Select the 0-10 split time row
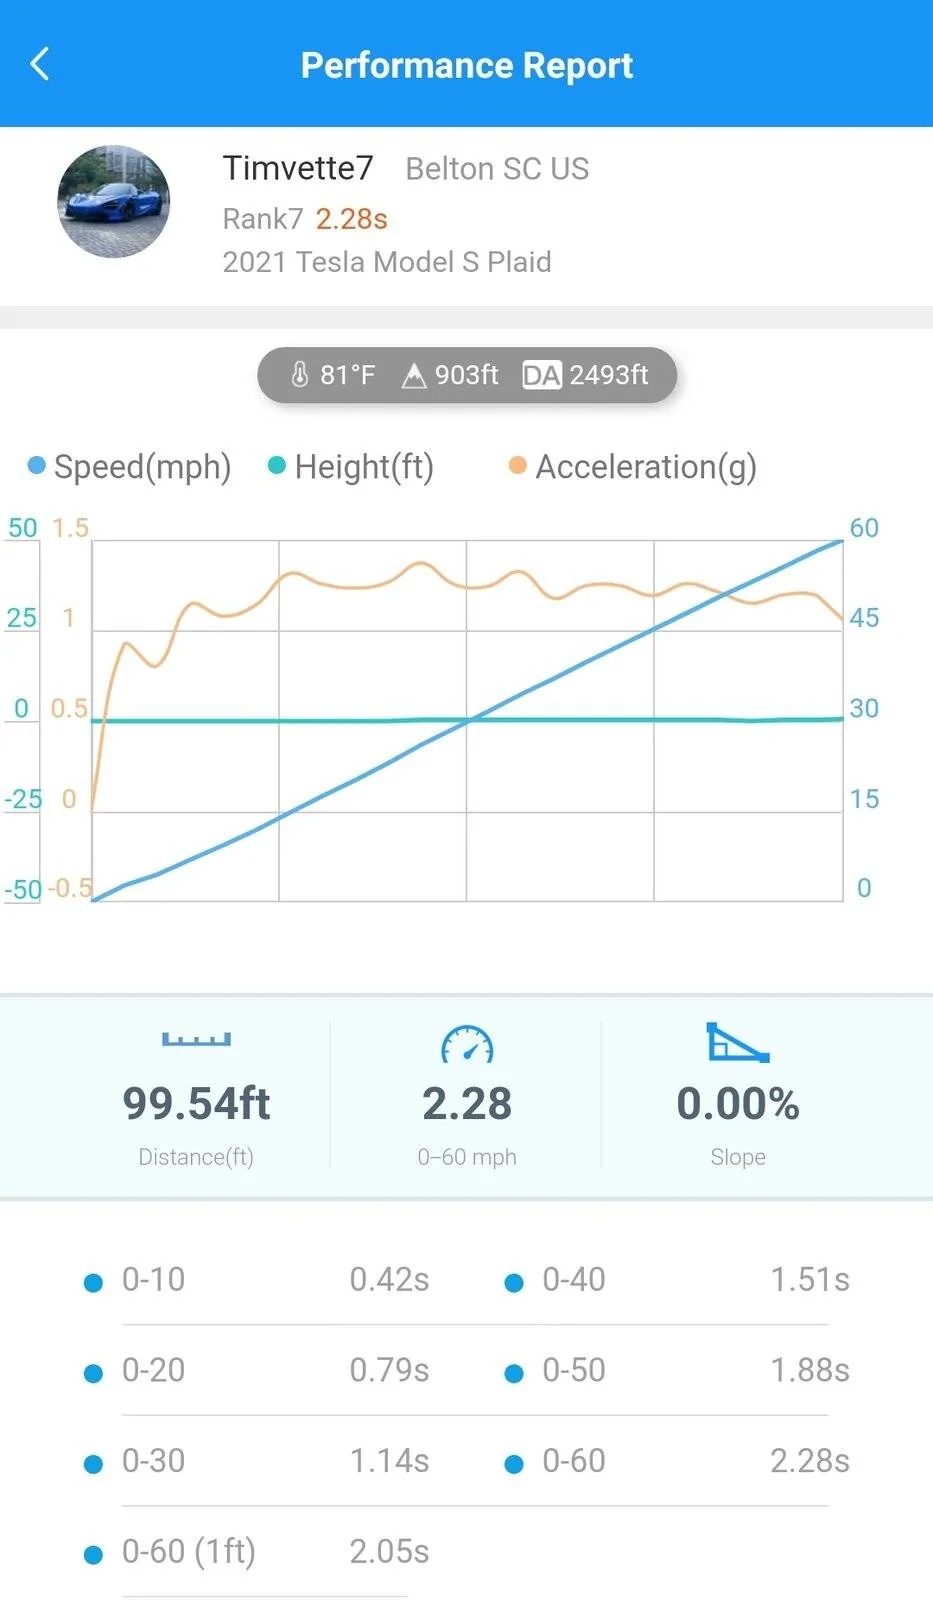The height and width of the screenshot is (1600, 933). [257, 1280]
